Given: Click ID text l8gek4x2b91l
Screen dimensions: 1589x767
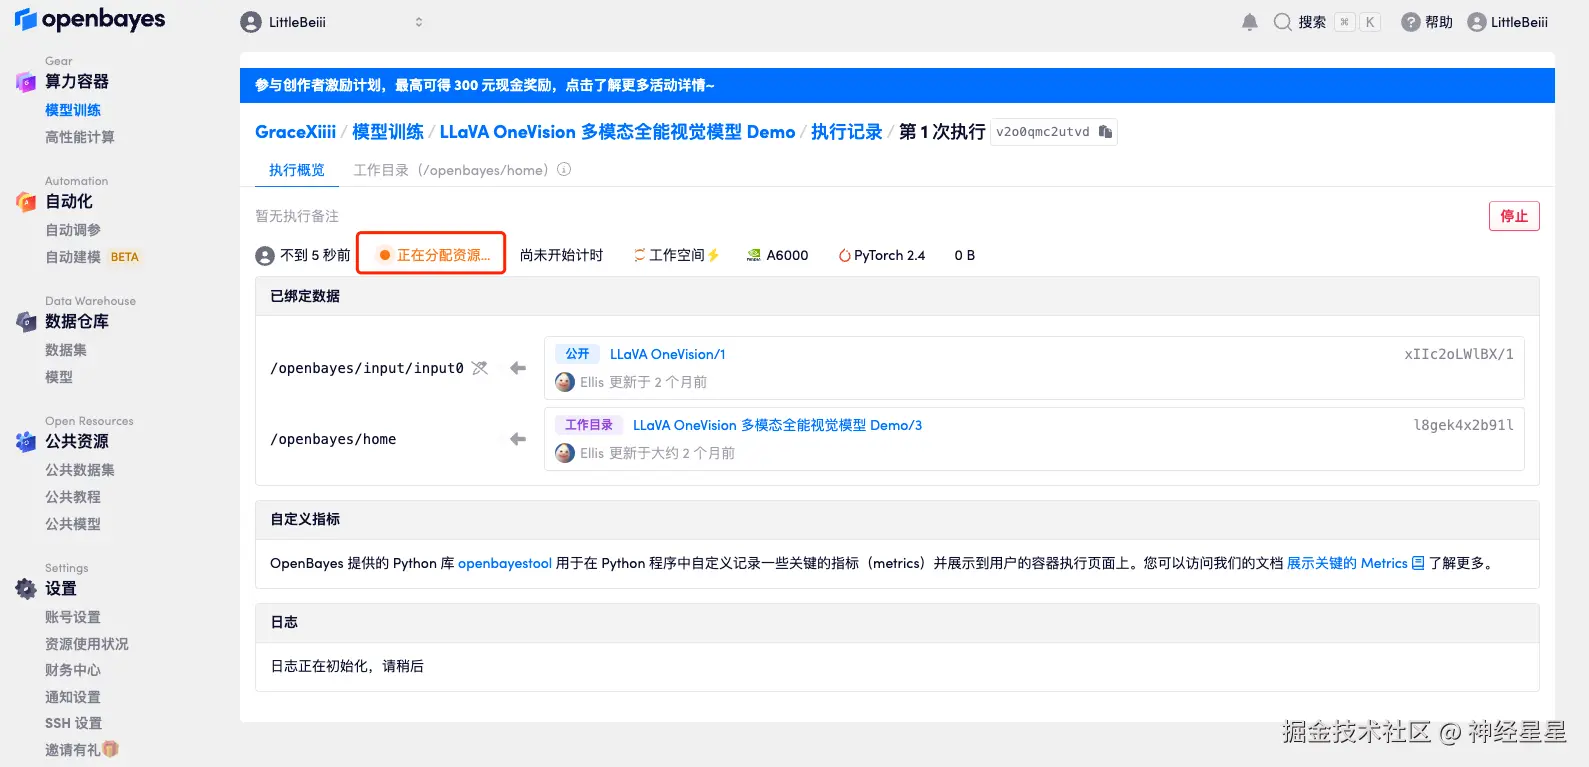Looking at the screenshot, I should [1463, 425].
